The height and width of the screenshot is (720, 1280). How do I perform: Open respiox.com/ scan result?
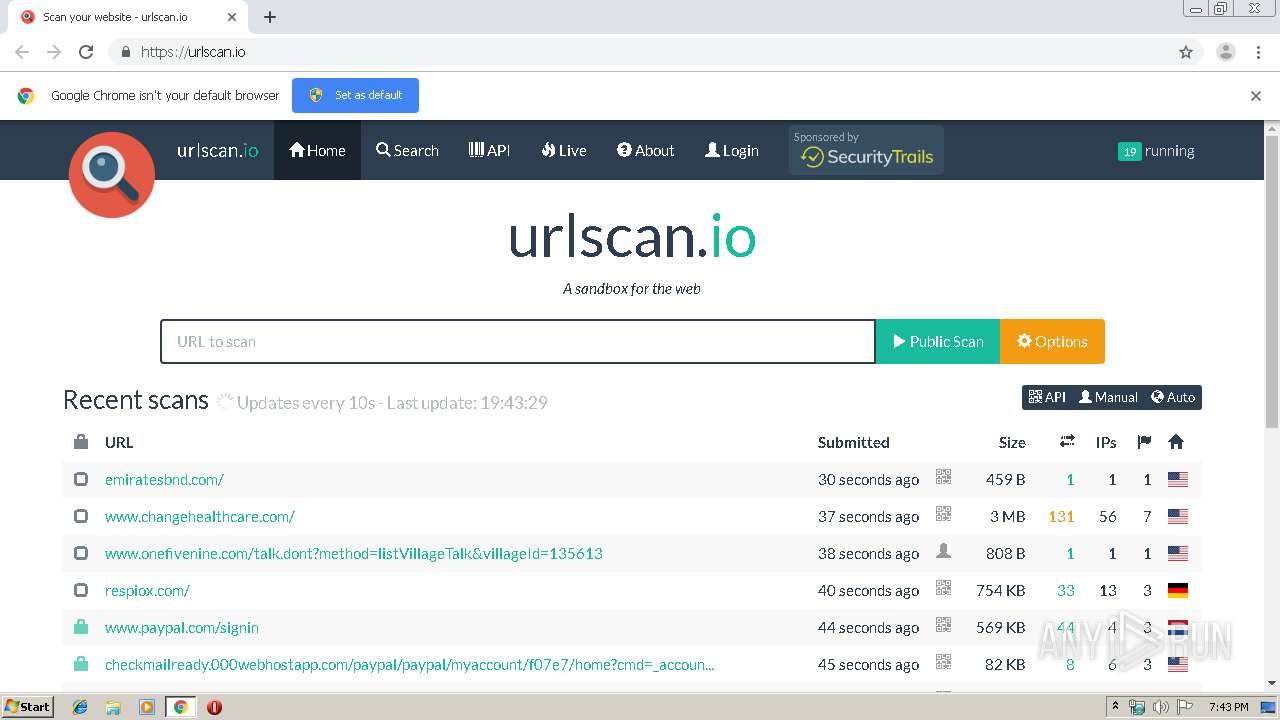point(147,591)
